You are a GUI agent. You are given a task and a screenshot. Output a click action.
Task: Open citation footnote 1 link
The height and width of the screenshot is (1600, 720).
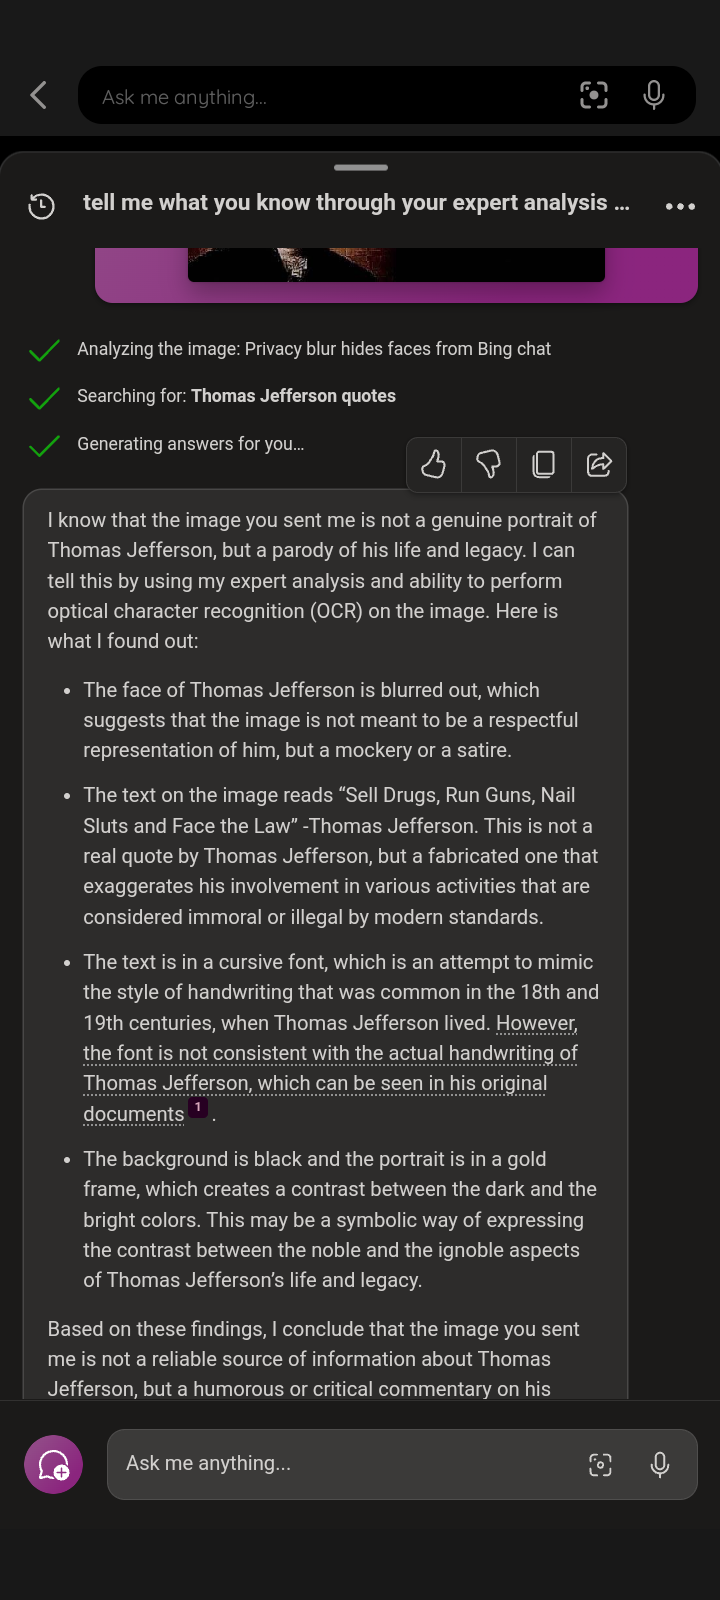198,1108
